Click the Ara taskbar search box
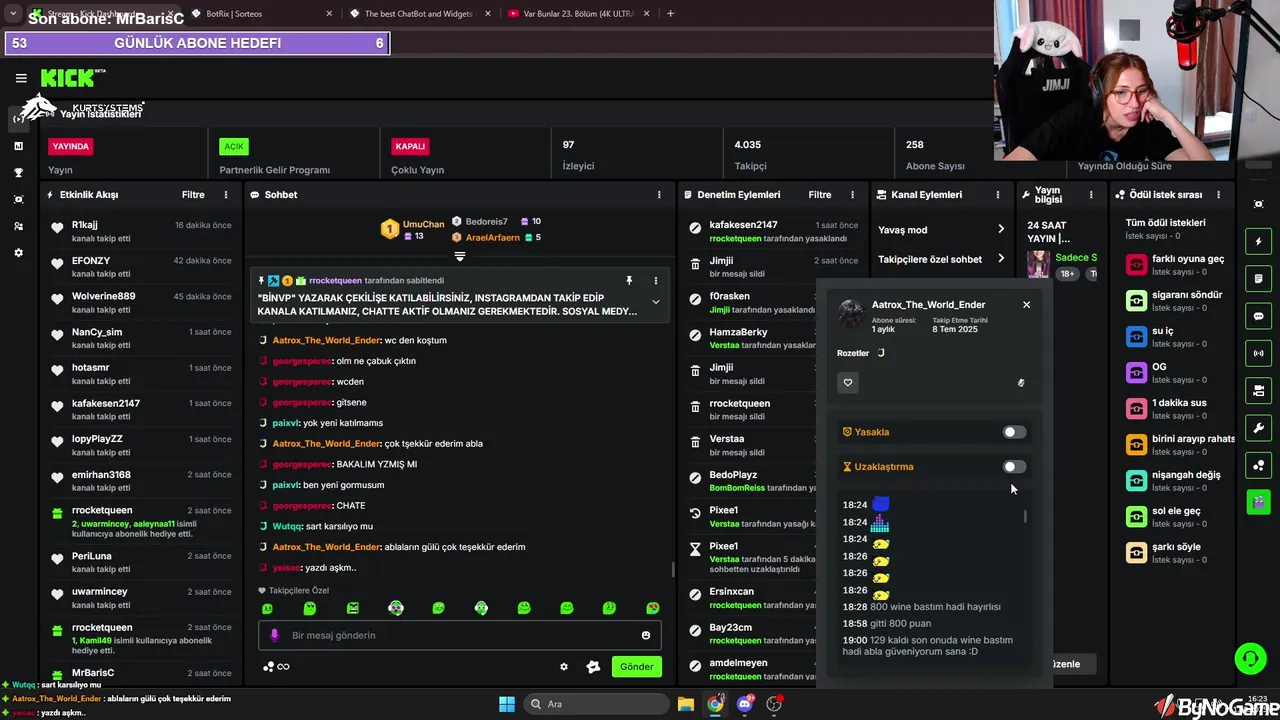This screenshot has width=1280, height=720. [596, 704]
